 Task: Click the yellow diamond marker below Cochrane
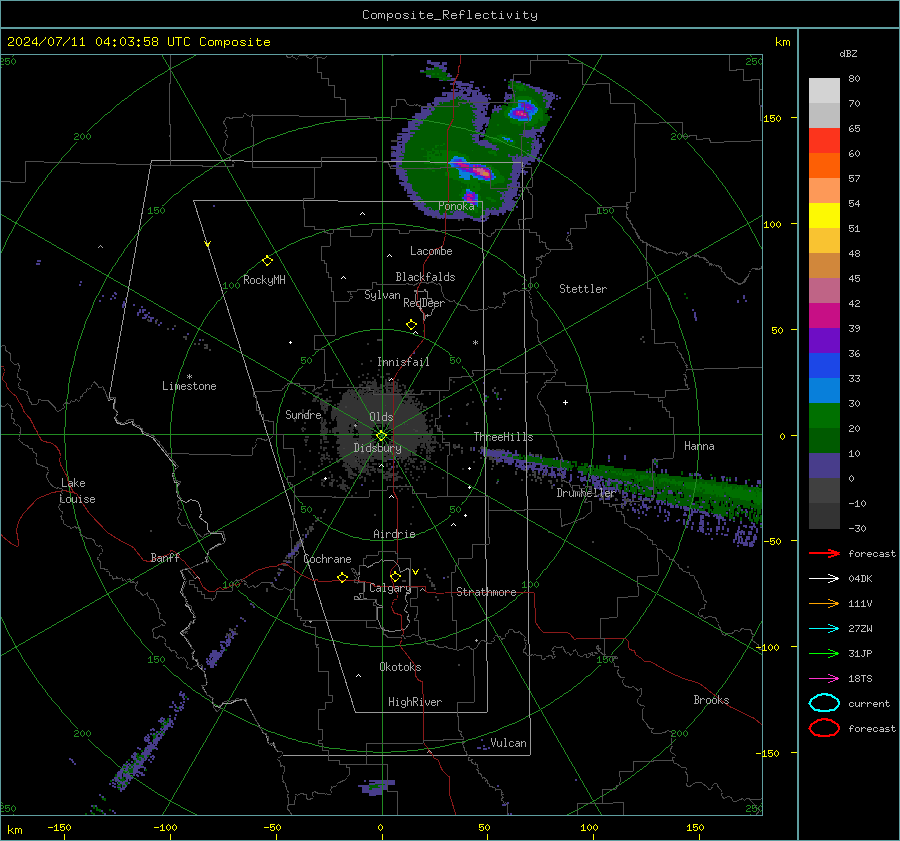342,577
